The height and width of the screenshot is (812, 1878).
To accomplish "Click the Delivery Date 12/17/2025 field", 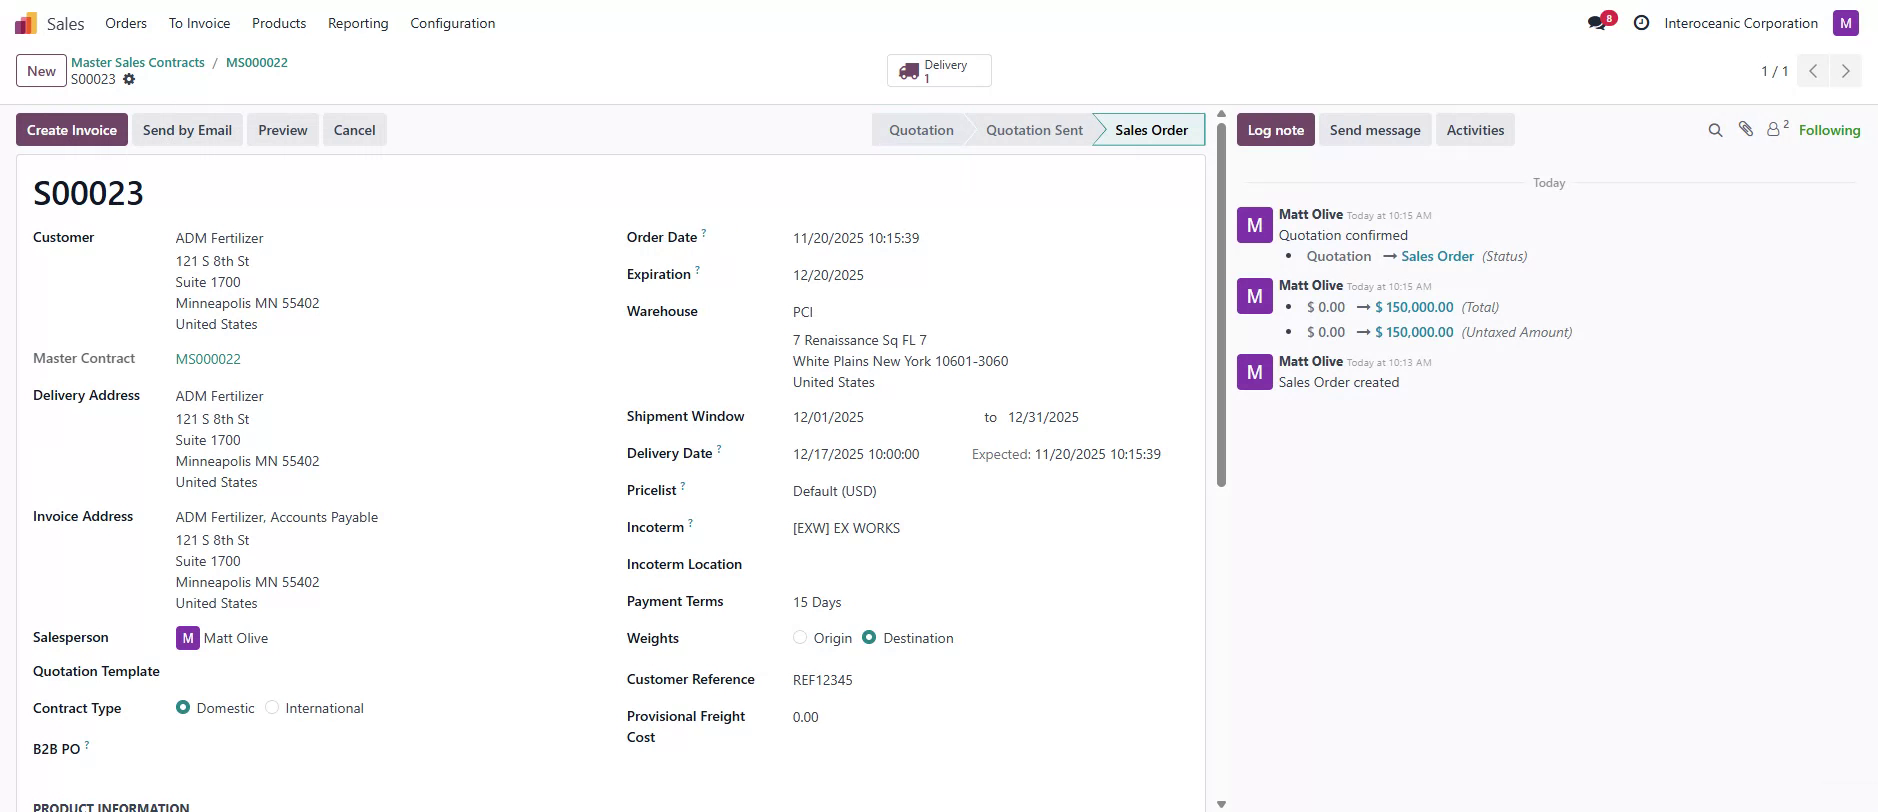I will tap(856, 454).
